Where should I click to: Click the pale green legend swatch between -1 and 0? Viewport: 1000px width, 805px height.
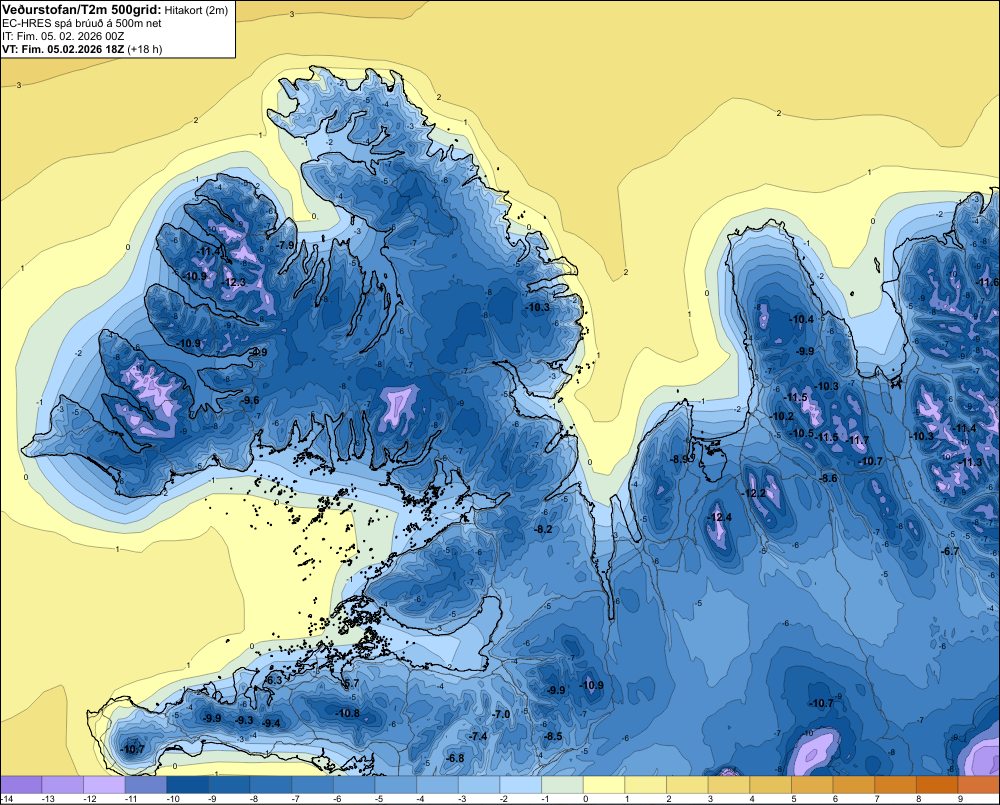point(562,784)
